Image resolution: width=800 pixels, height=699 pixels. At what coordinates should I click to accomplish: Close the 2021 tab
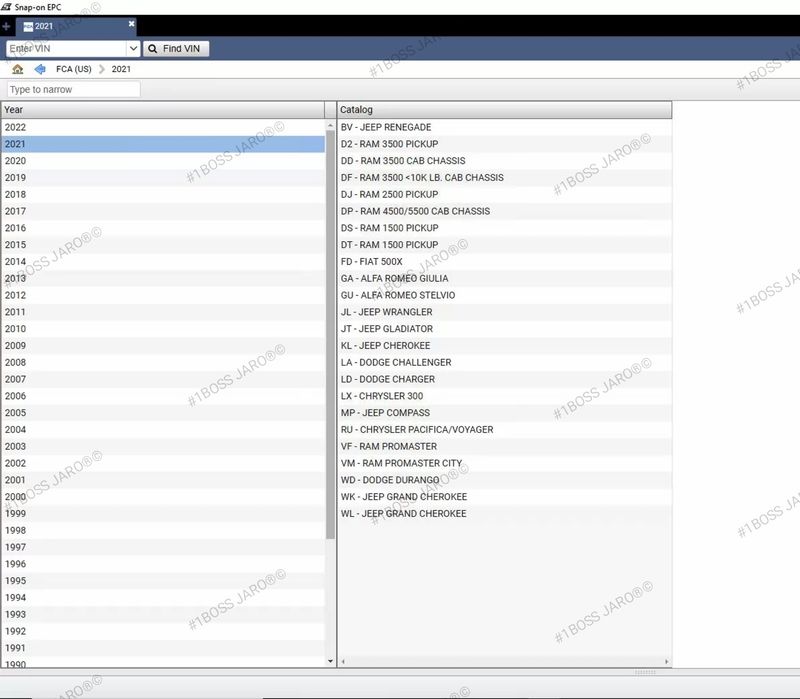point(131,23)
